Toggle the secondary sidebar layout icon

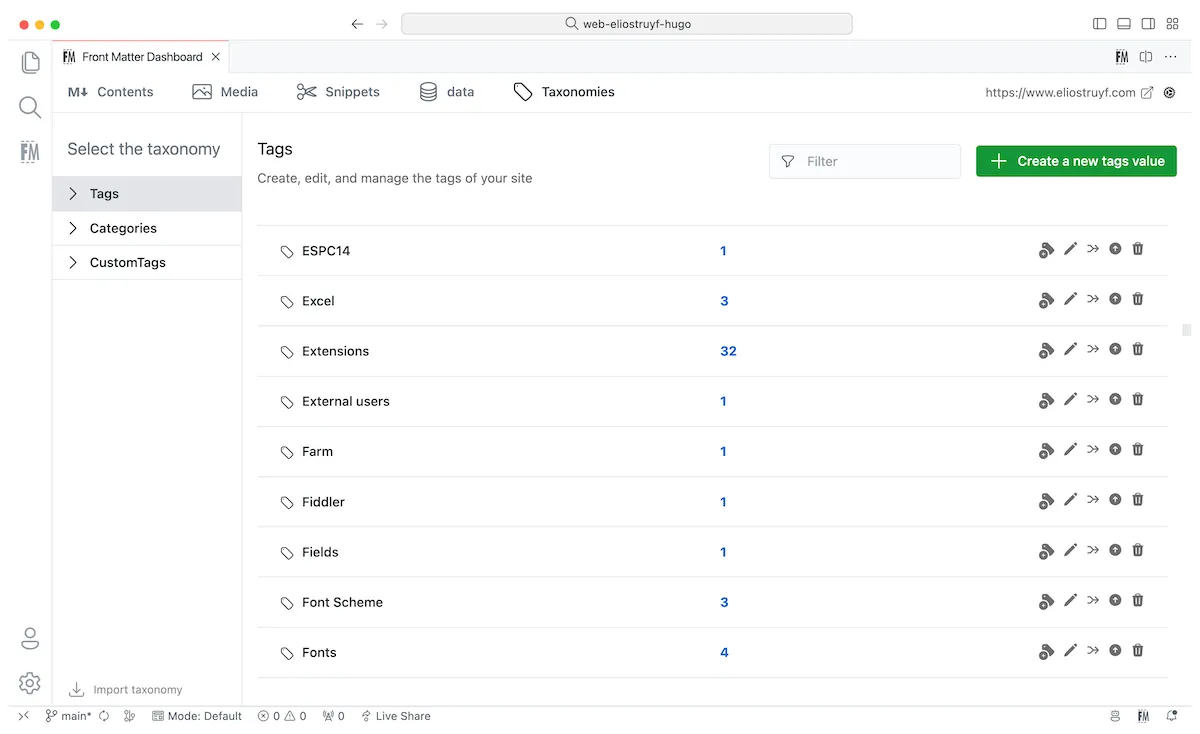(1148, 24)
